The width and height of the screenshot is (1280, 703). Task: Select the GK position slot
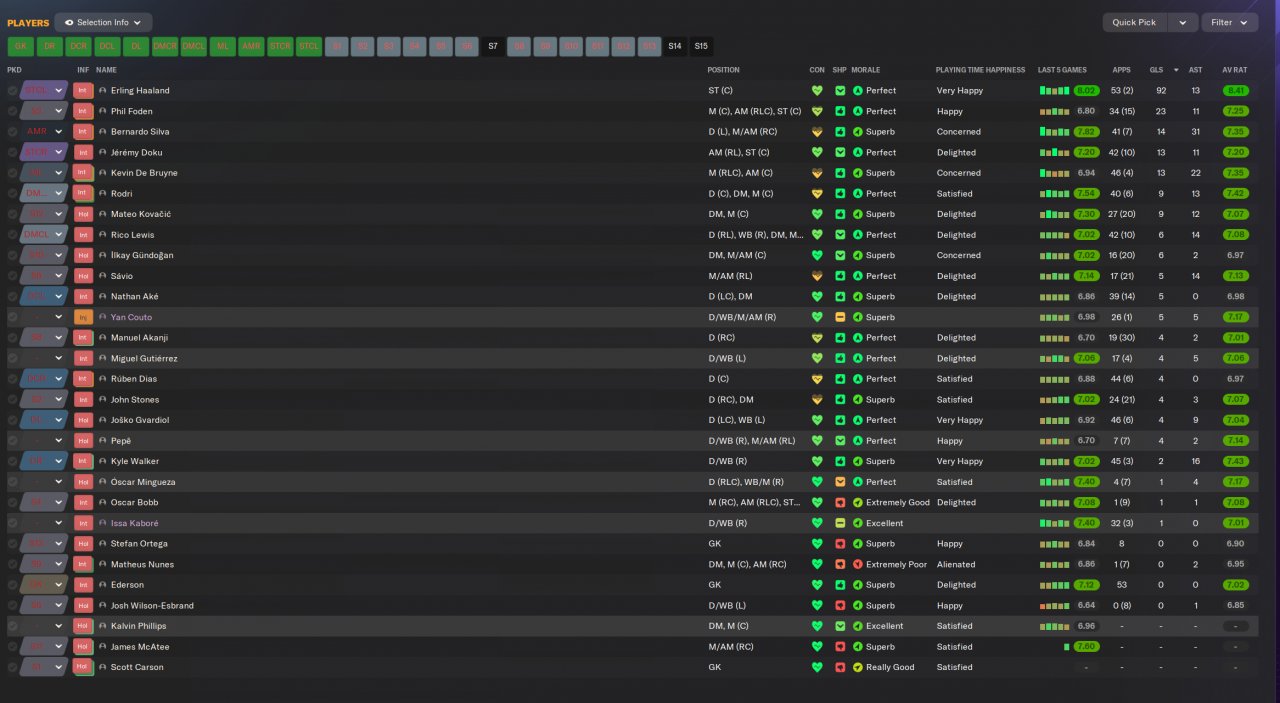pyautogui.click(x=20, y=46)
